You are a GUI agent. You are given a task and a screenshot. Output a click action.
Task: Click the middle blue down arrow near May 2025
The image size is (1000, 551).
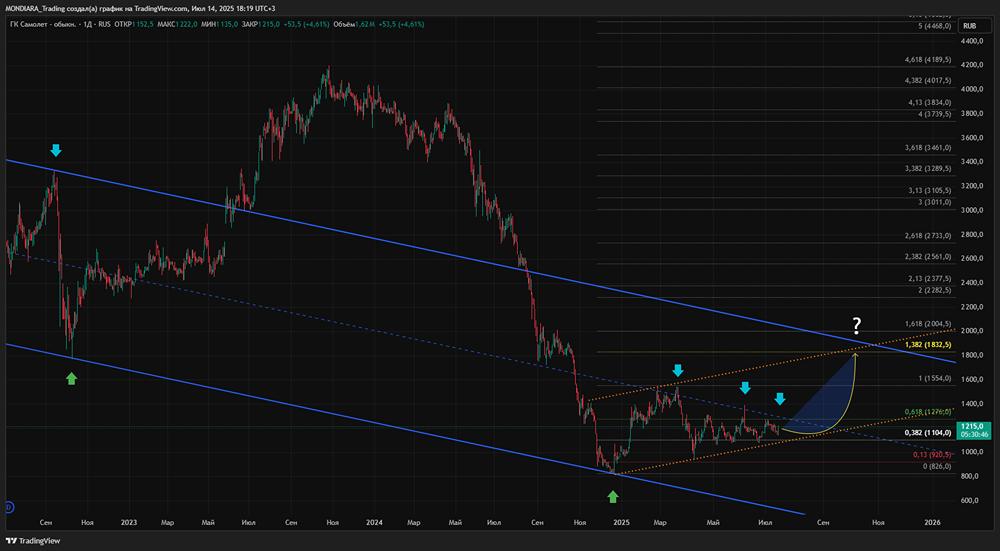point(744,387)
